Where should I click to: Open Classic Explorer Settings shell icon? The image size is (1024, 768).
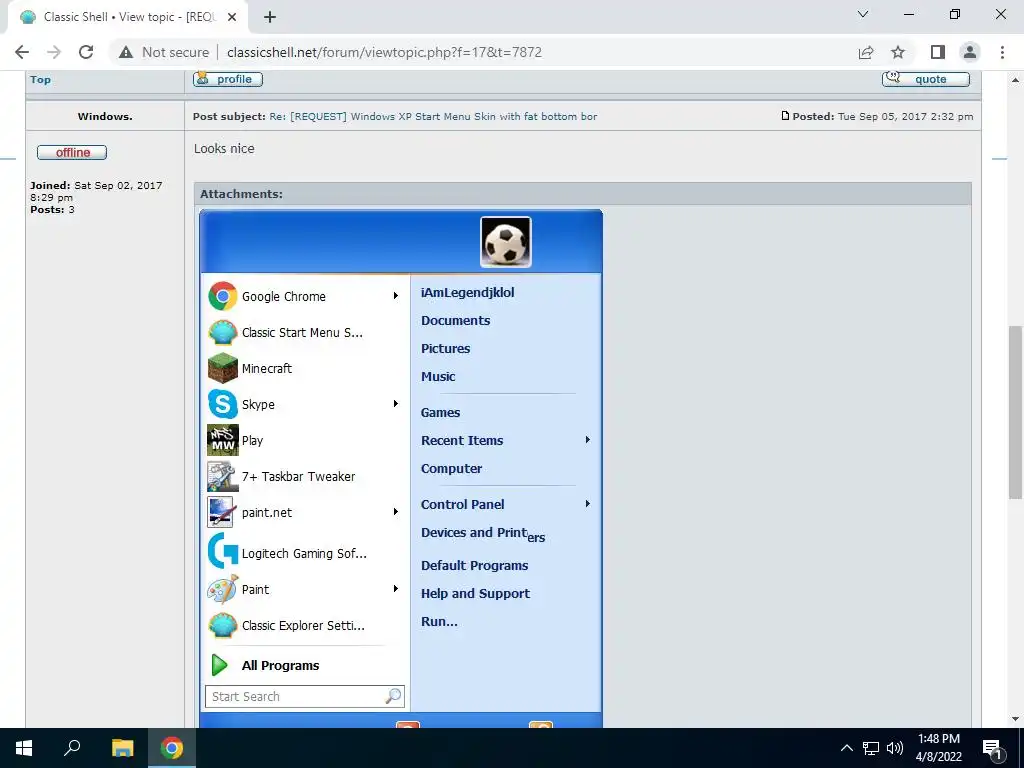point(223,625)
